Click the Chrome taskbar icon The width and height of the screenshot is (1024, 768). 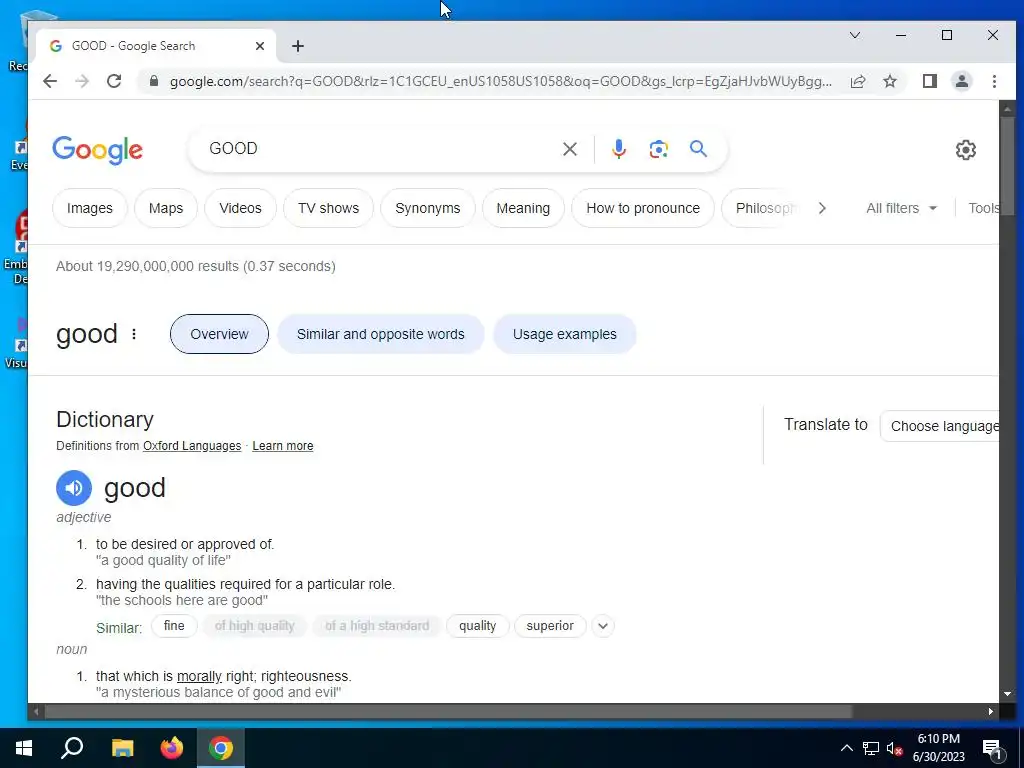[x=221, y=748]
